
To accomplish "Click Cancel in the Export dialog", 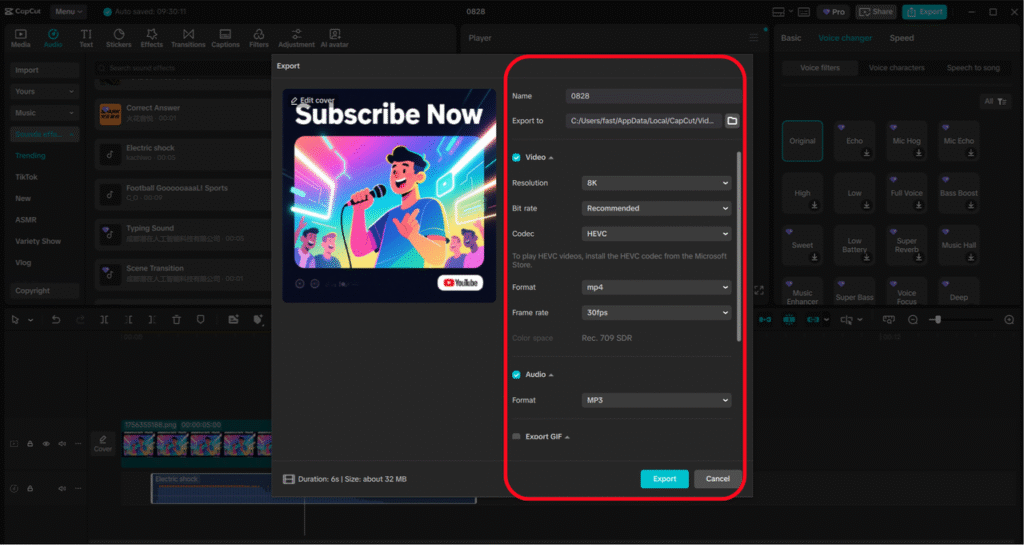I will [718, 479].
